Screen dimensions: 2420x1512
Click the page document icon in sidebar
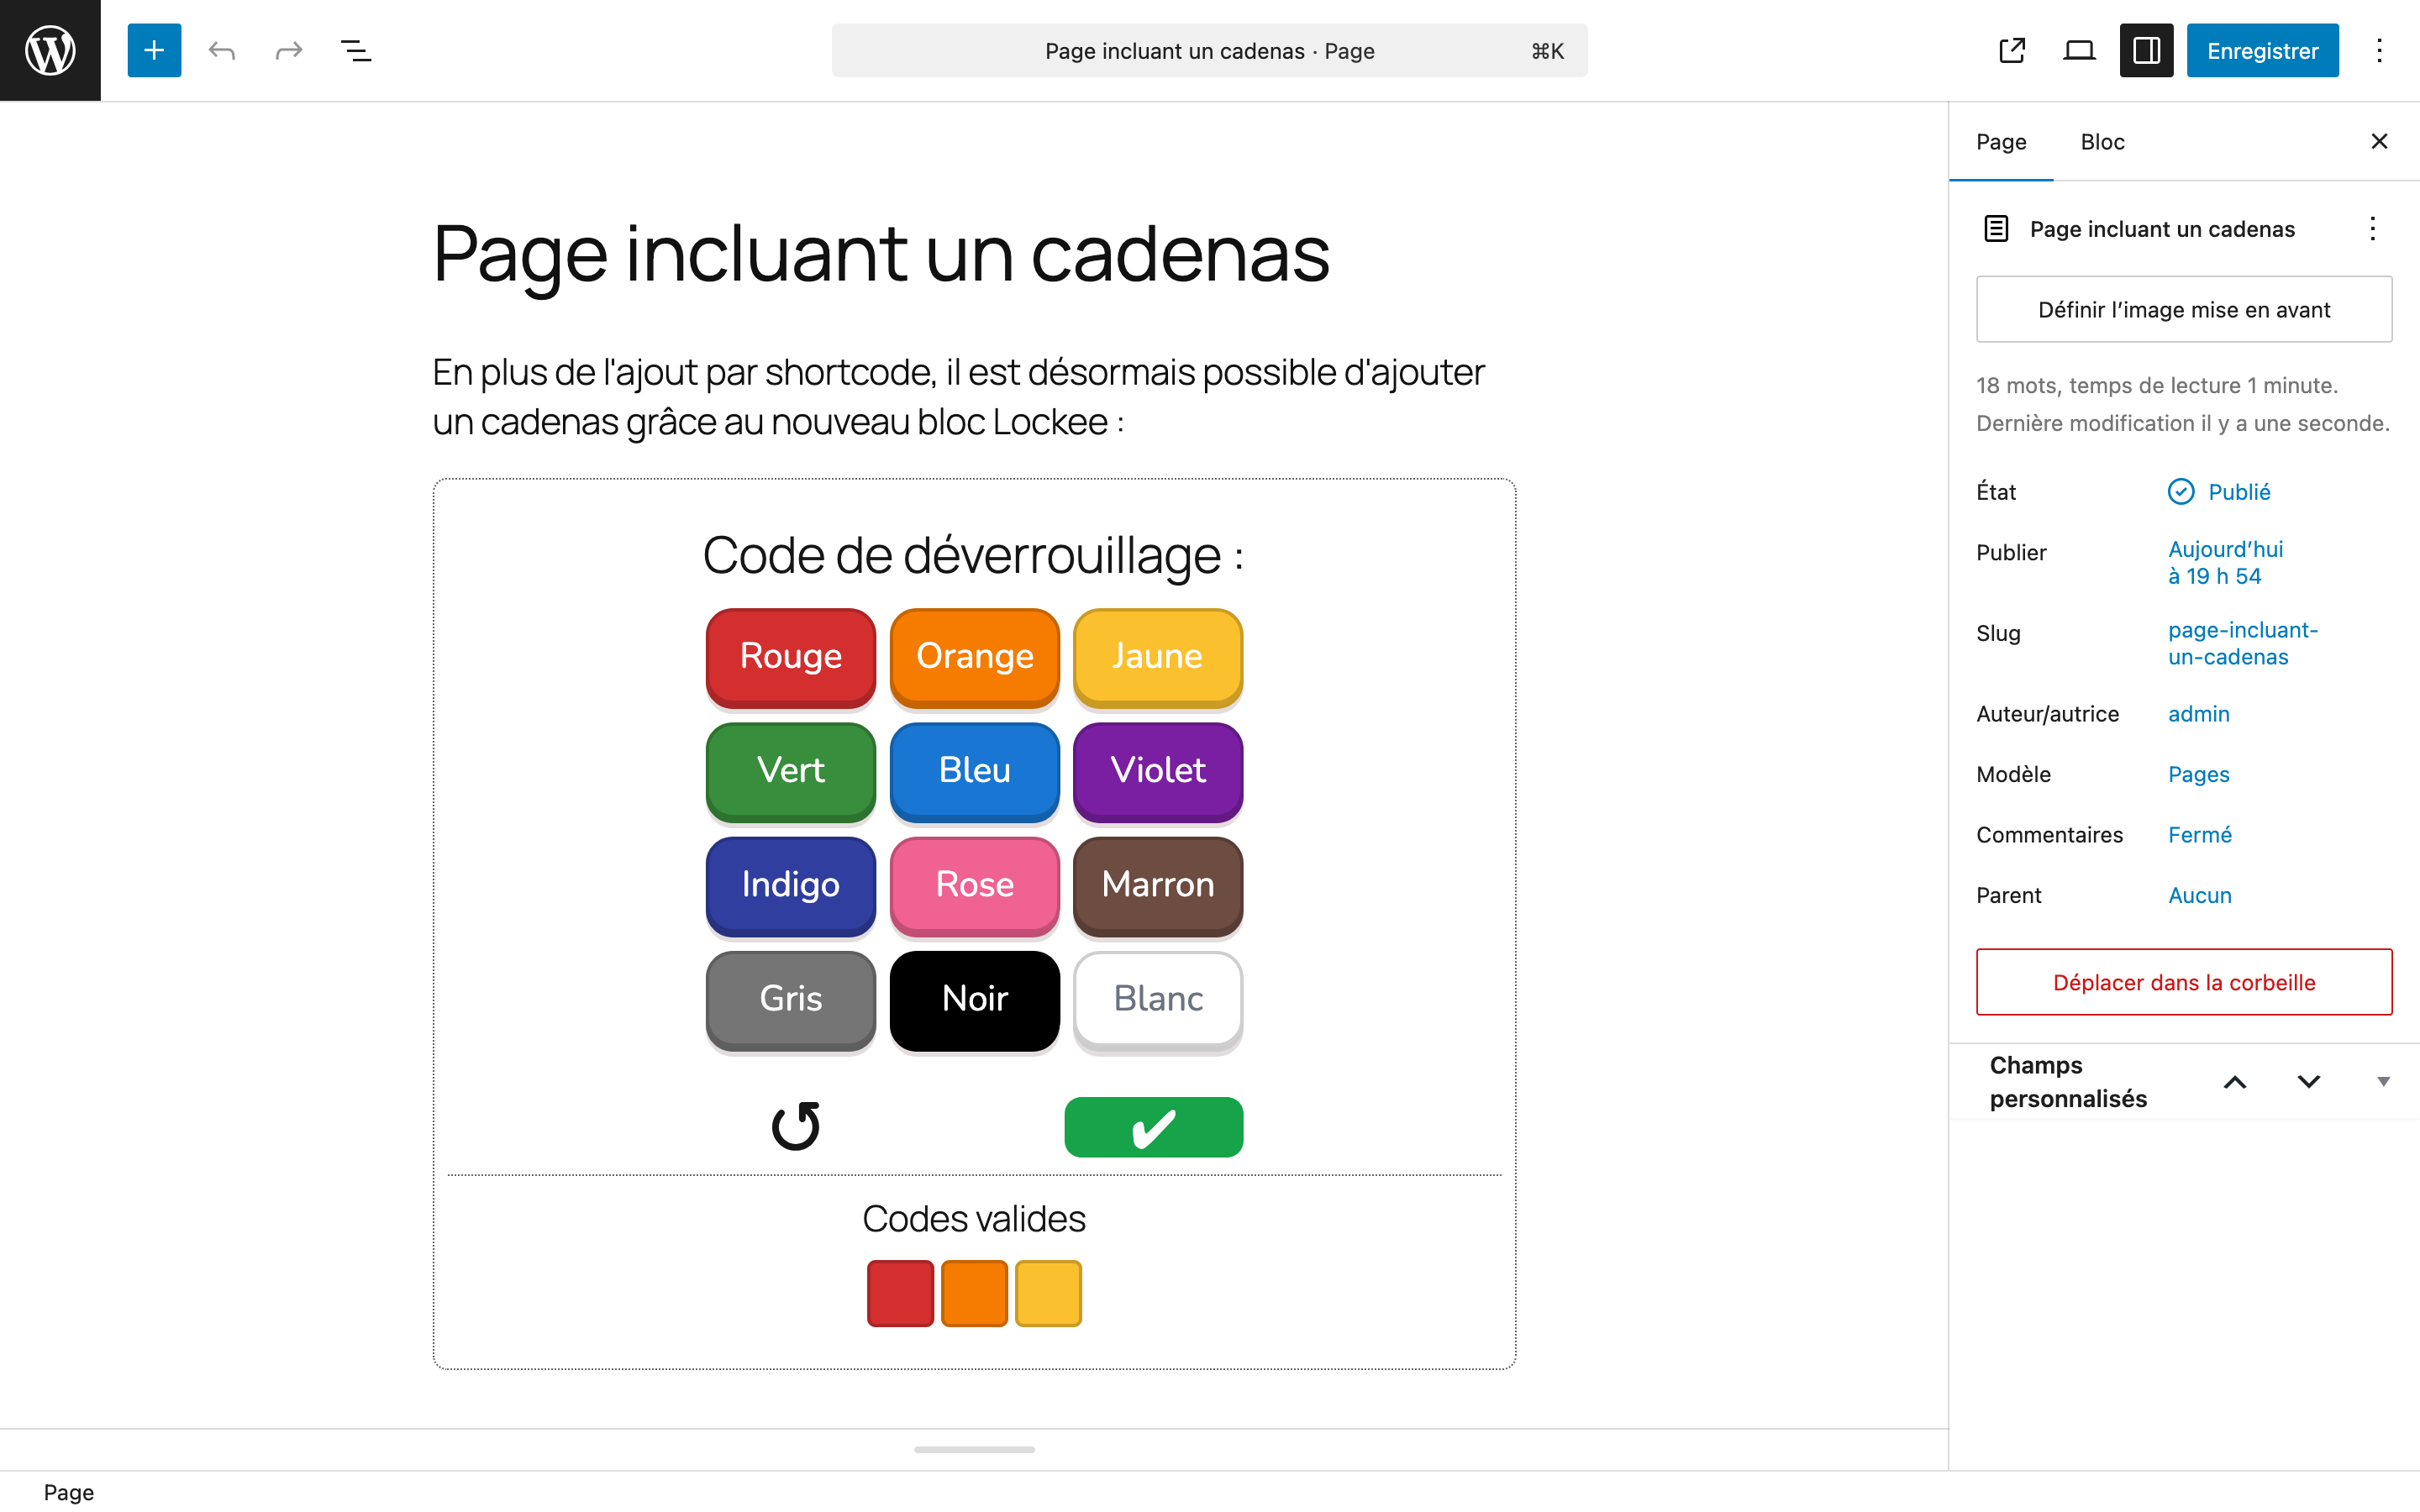coord(1996,229)
